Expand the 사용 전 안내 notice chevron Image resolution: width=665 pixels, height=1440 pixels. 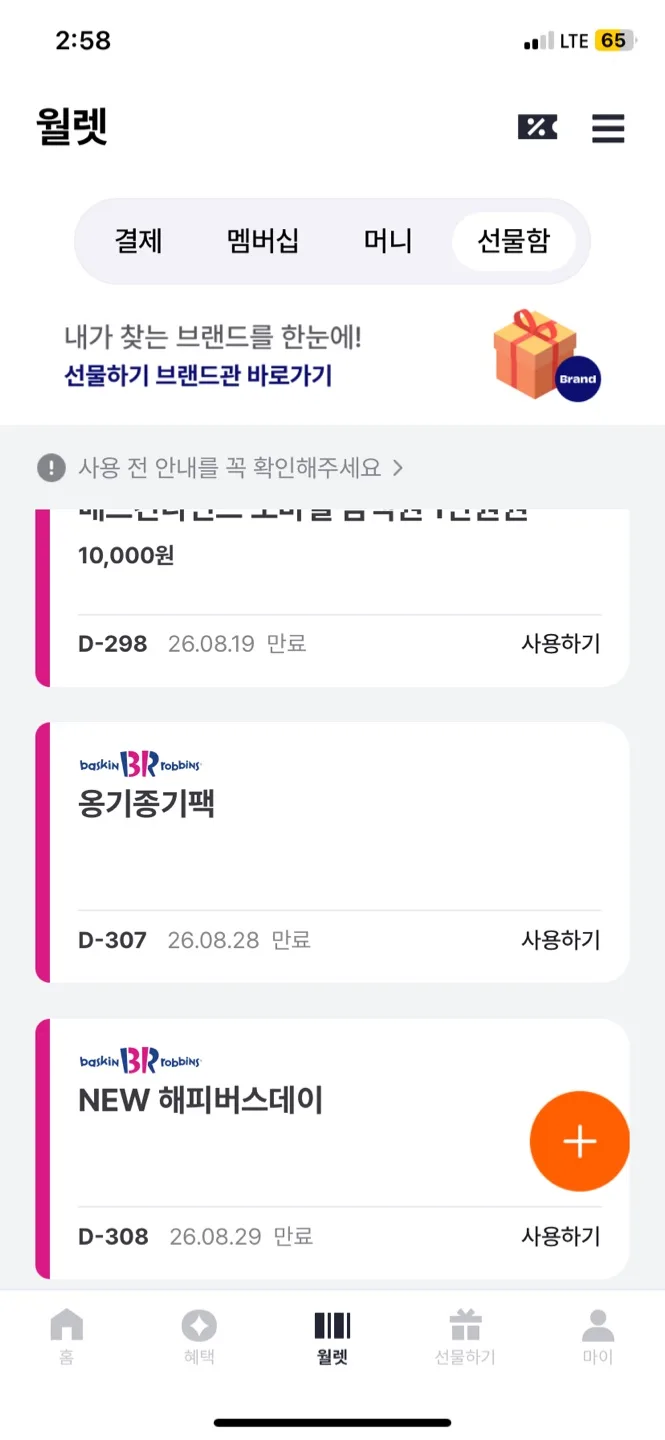[398, 467]
